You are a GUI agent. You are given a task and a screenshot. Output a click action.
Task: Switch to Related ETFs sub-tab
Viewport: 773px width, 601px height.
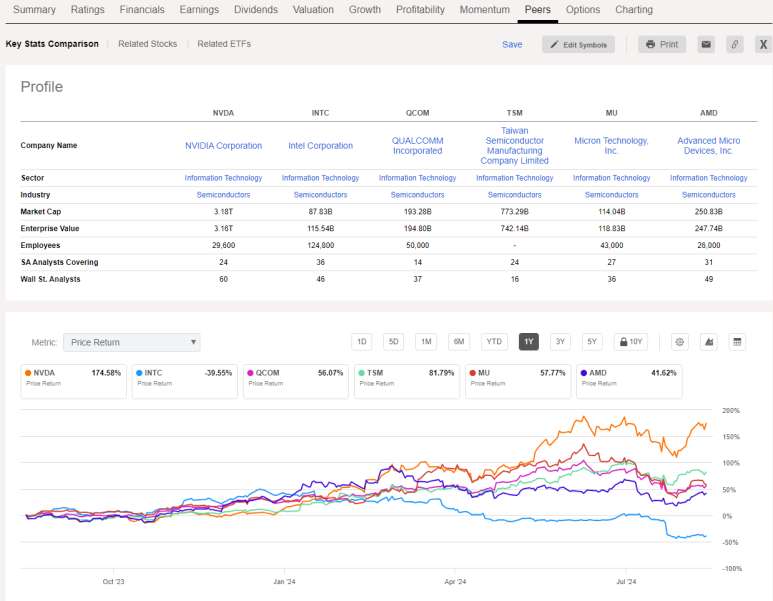pos(224,44)
